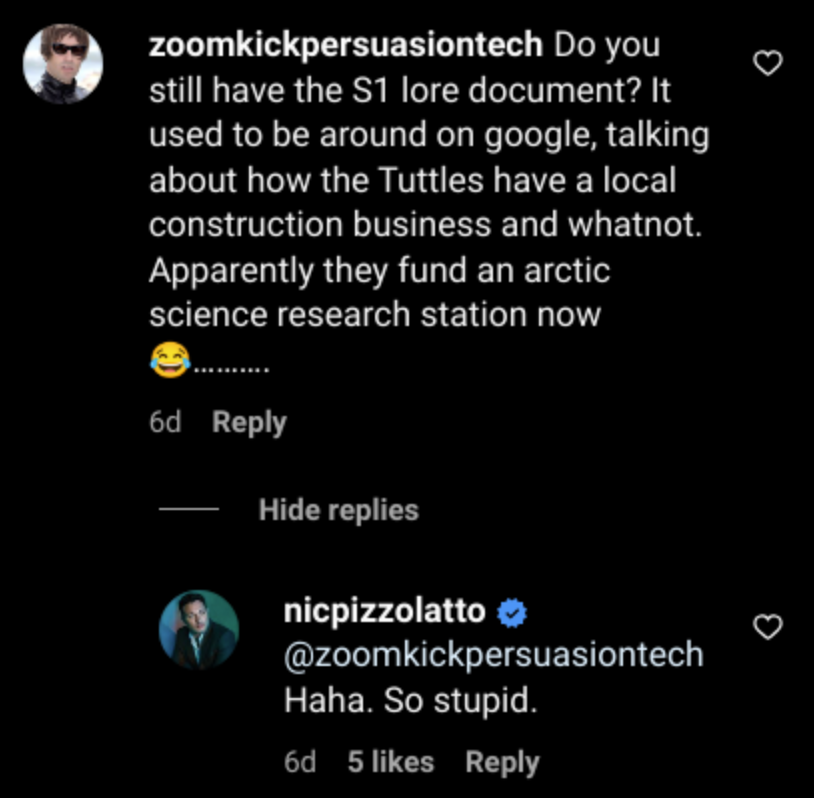
Task: Click the line beside Hide replies
Action: (x=189, y=510)
